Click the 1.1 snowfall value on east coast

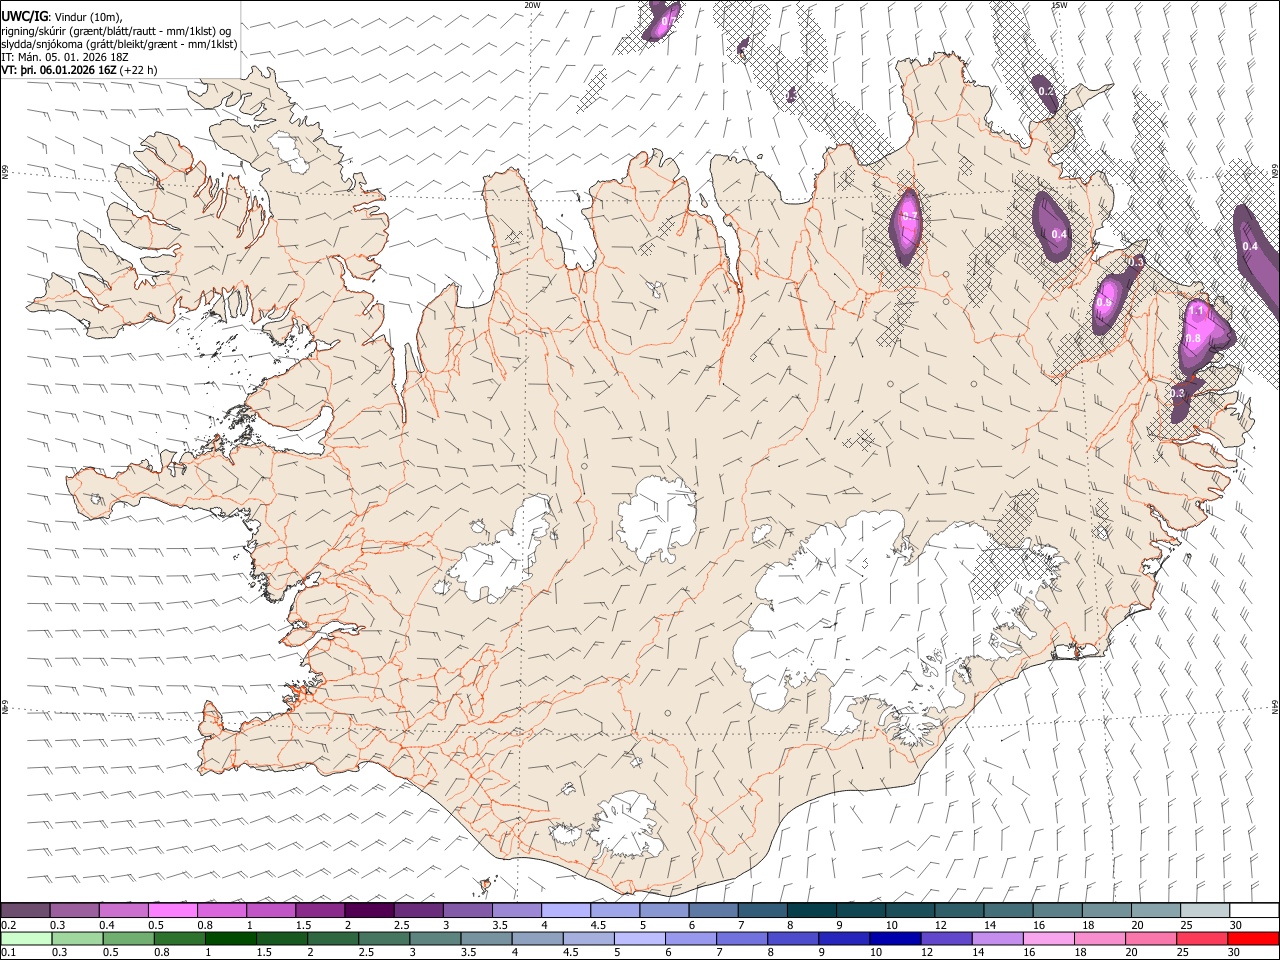[x=1196, y=312]
